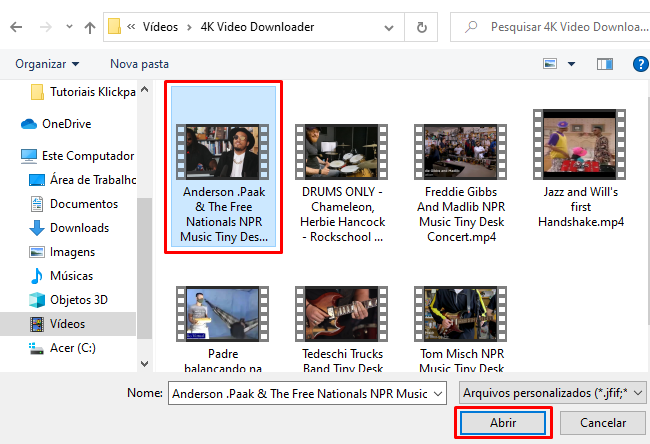Open Acer (C:) drive in sidebar
This screenshot has width=650, height=444.
[x=62, y=348]
